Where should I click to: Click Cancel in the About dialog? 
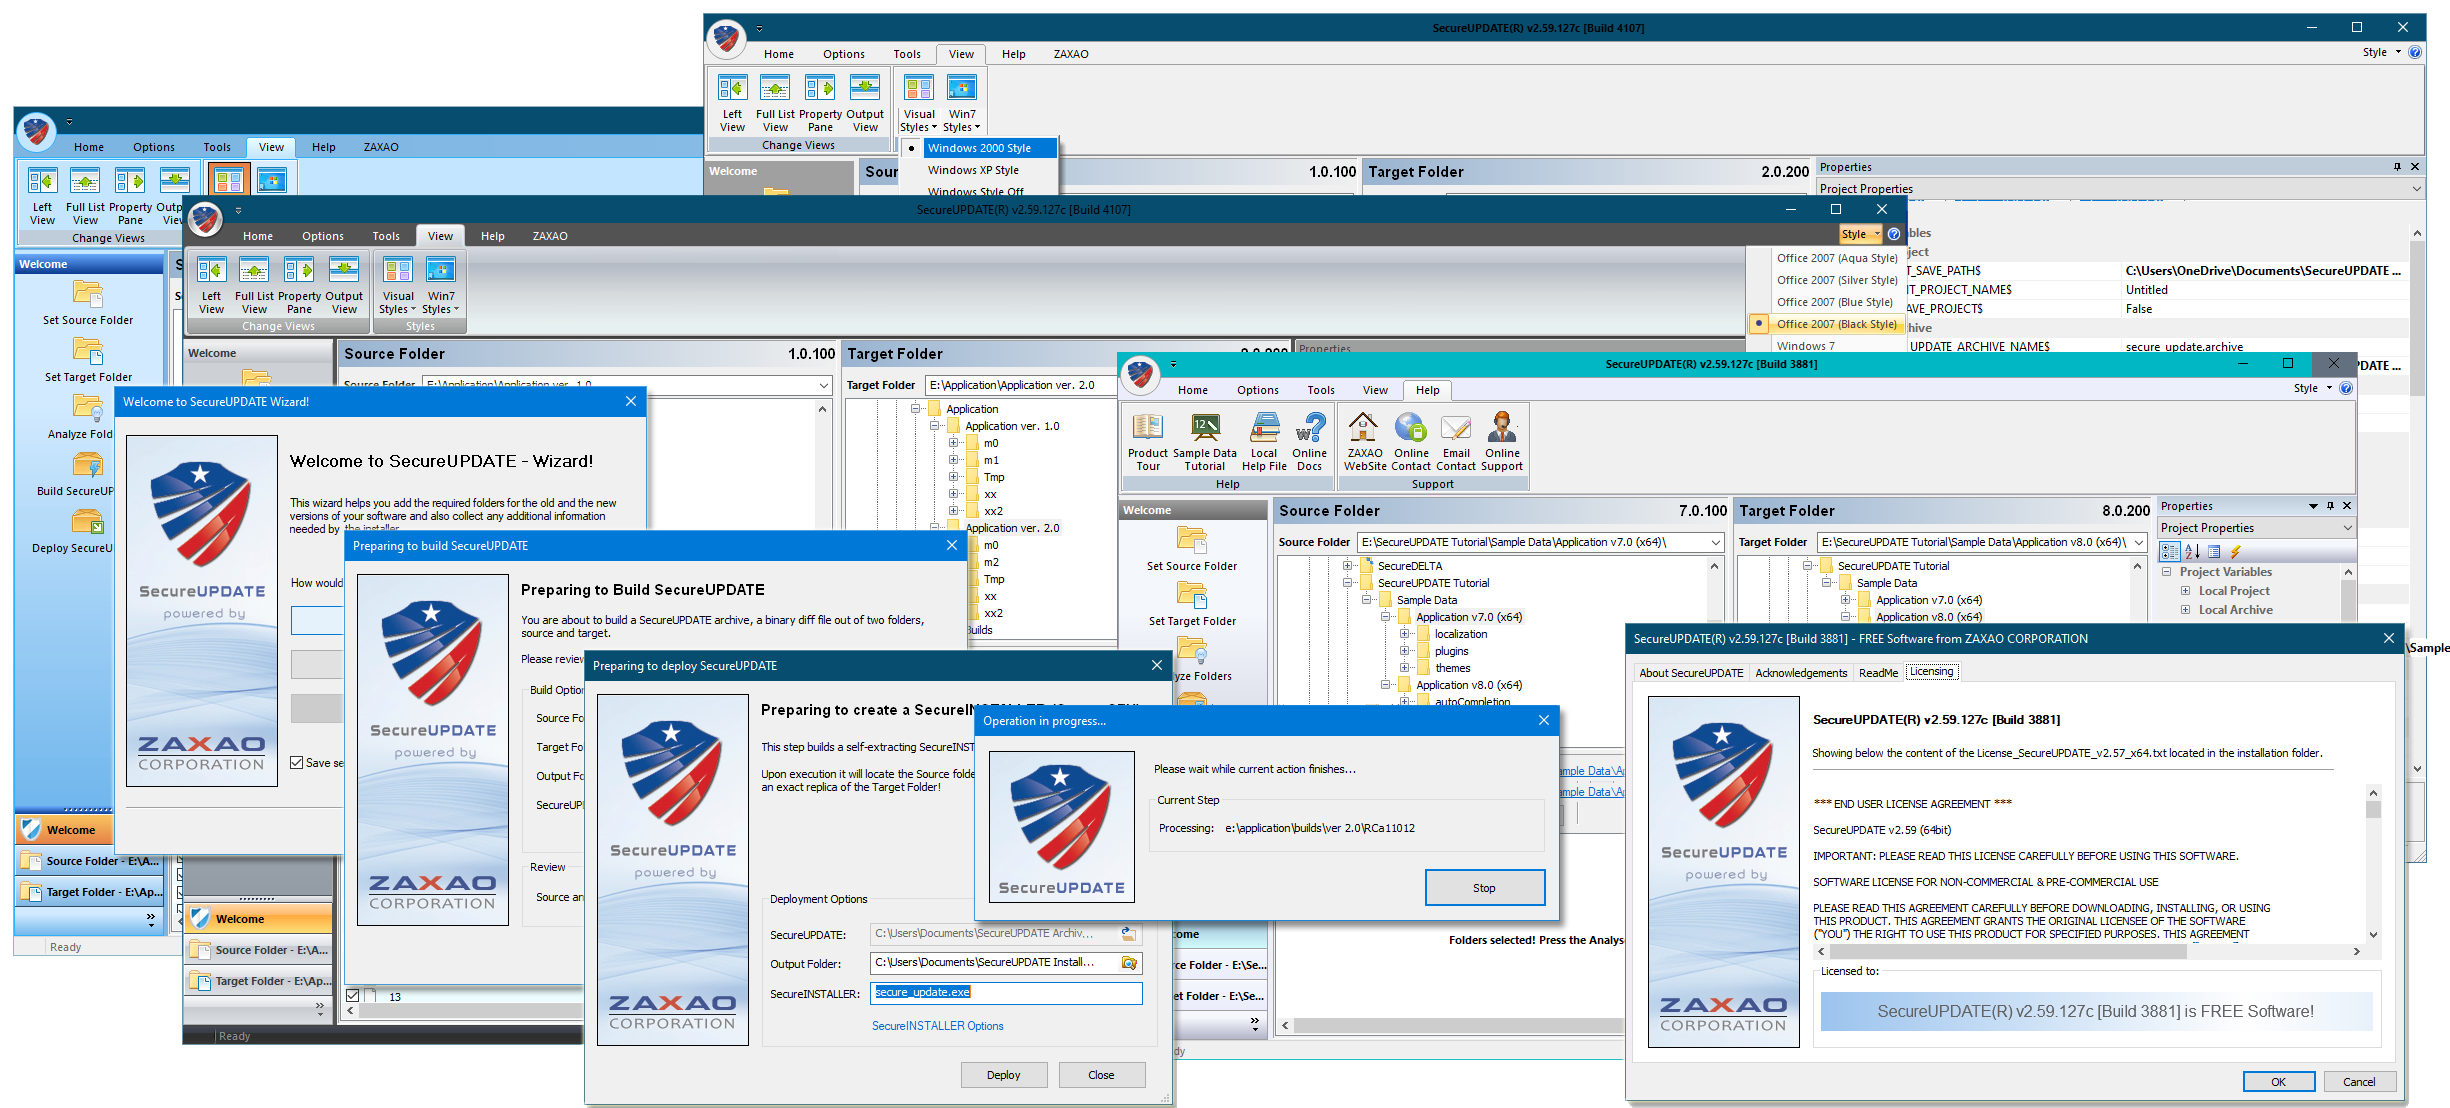[2359, 1082]
